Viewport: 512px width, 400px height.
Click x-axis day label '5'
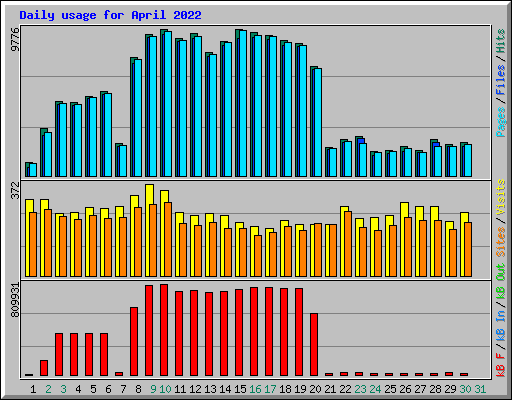[x=93, y=389]
